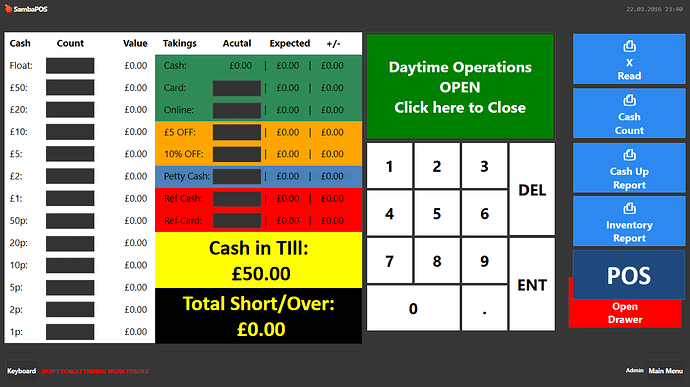The width and height of the screenshot is (690, 387).
Task: Open the Inventory Report
Action: pos(629,221)
